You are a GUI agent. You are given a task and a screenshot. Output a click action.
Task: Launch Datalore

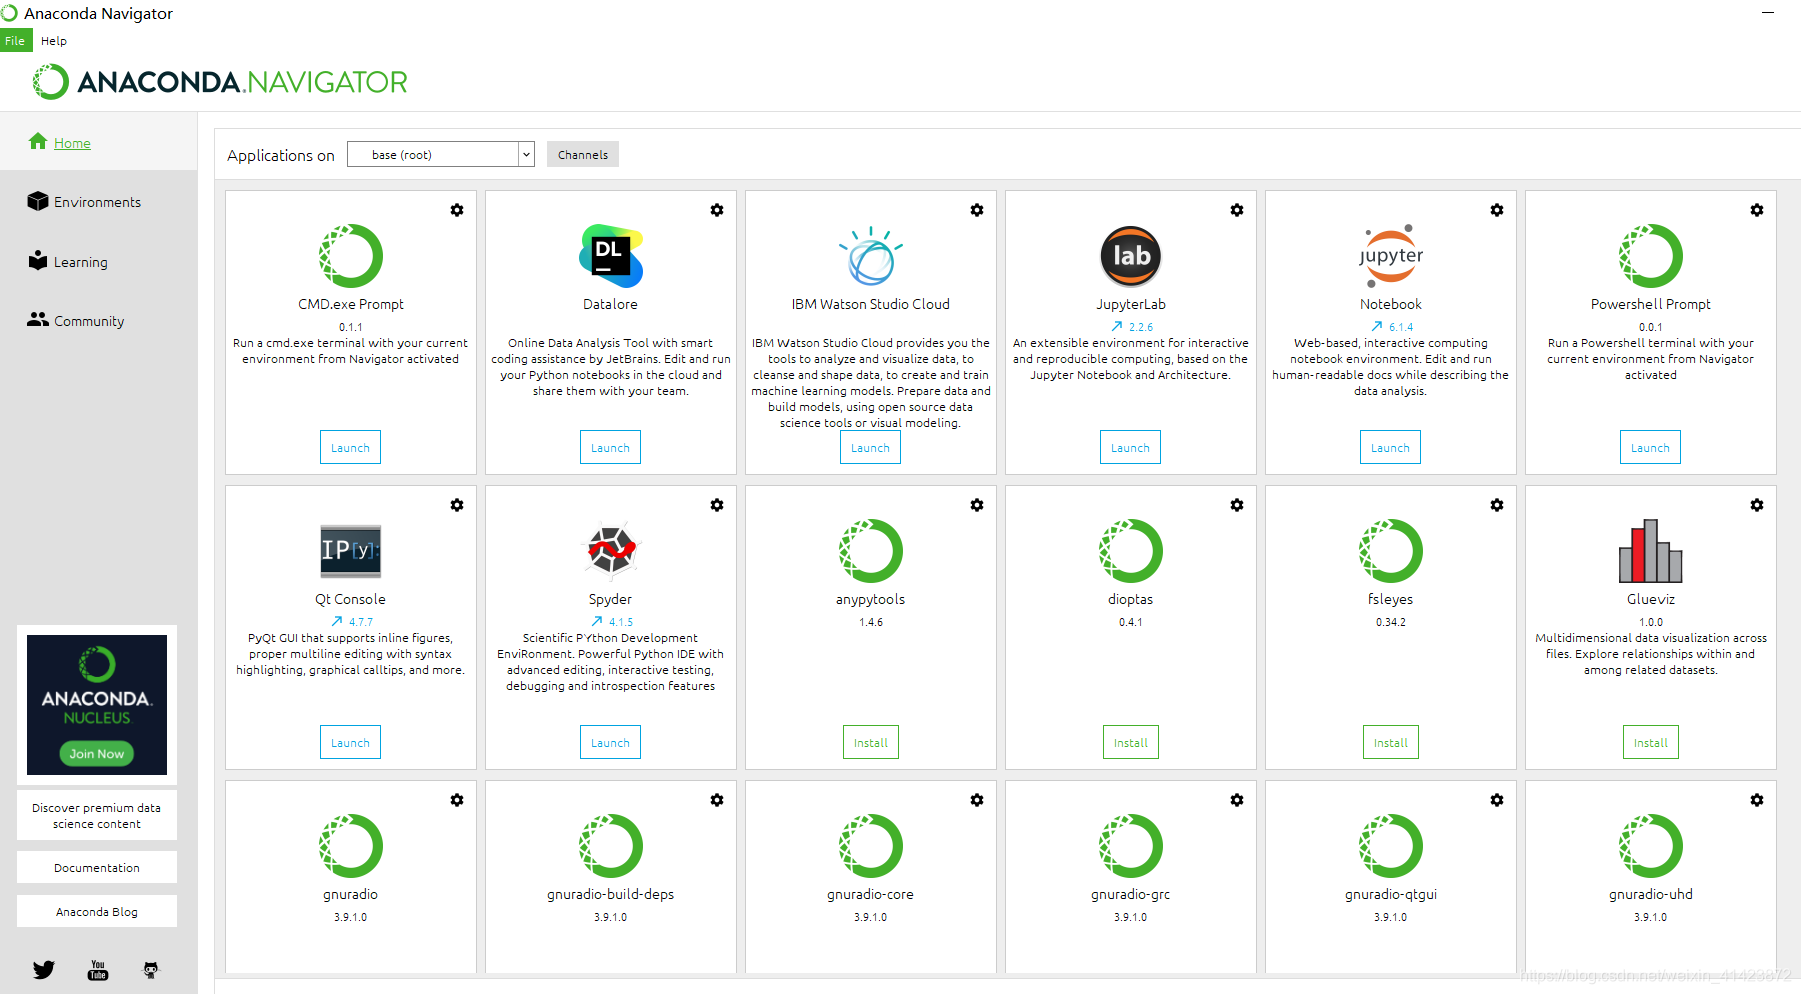611,447
